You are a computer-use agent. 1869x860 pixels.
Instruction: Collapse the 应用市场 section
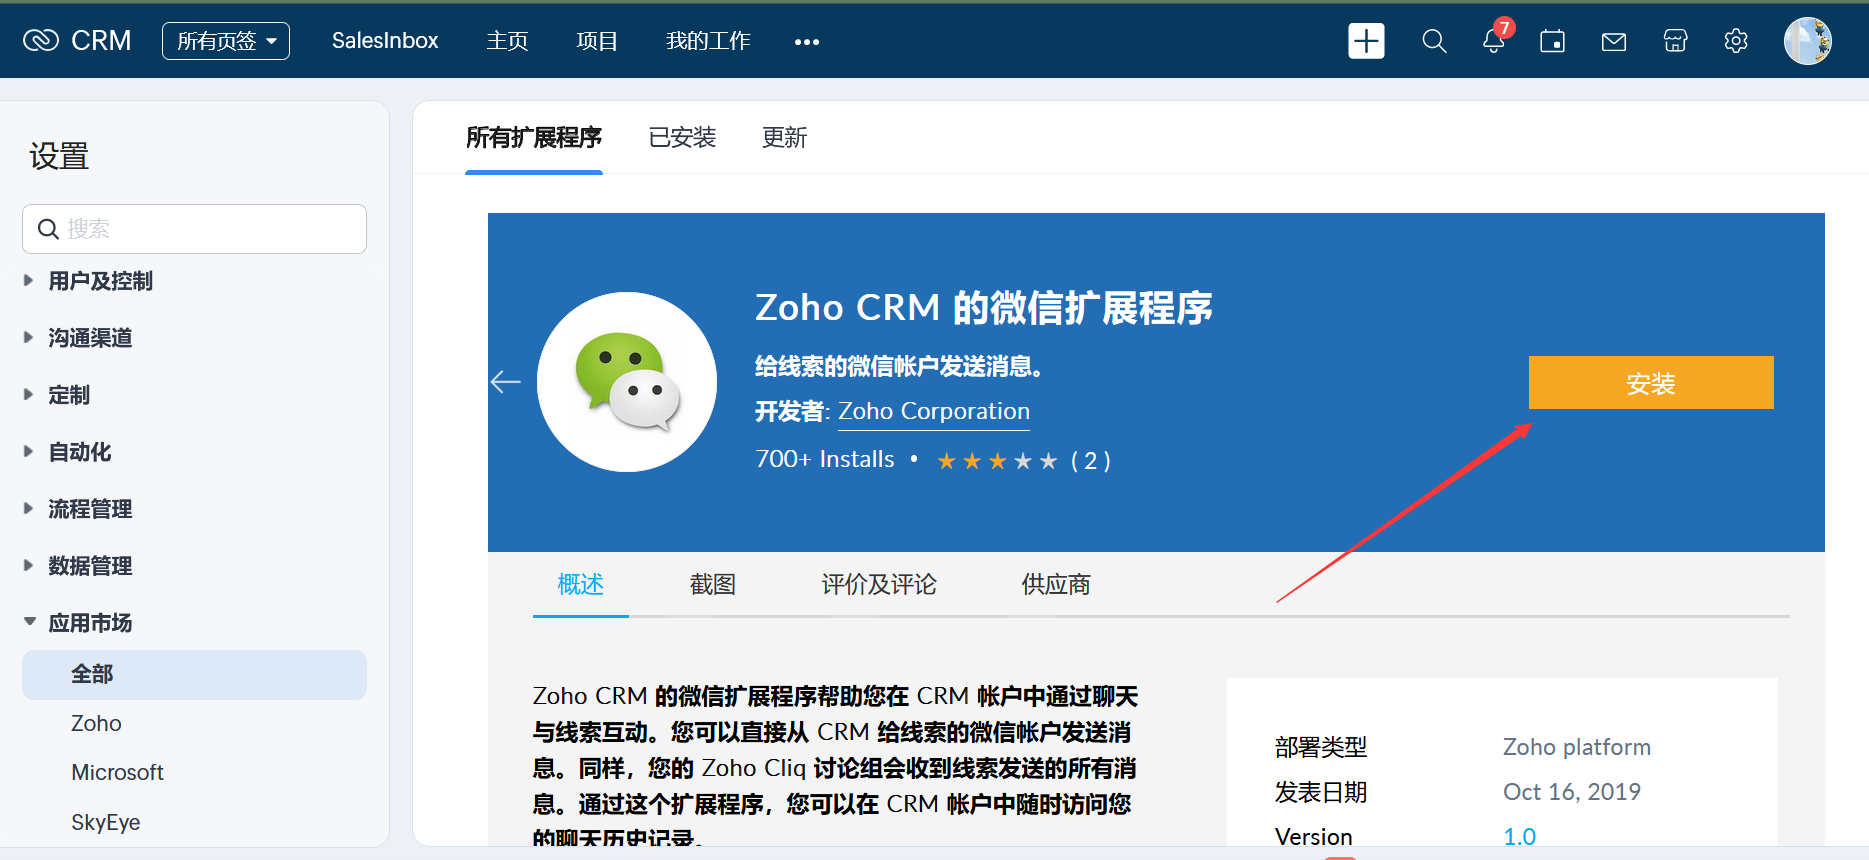(90, 623)
